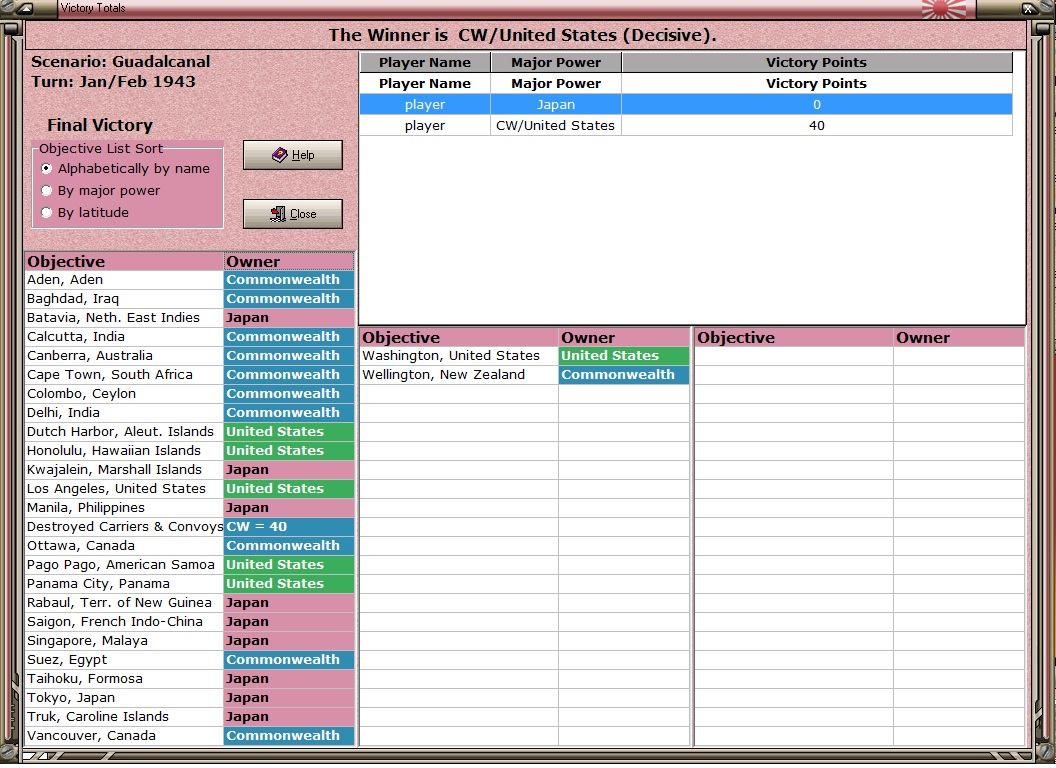Click the Japan owner cell for Singapore
Screen dimensions: 1056x768
[289, 641]
